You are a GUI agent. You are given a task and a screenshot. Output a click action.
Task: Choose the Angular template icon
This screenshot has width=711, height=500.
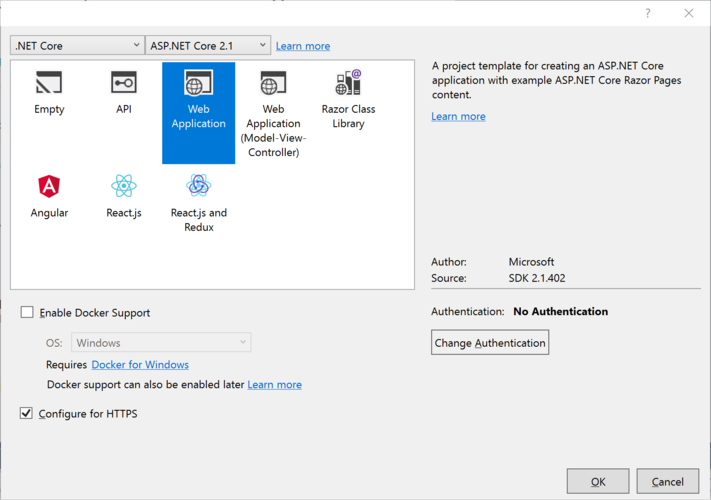49,187
